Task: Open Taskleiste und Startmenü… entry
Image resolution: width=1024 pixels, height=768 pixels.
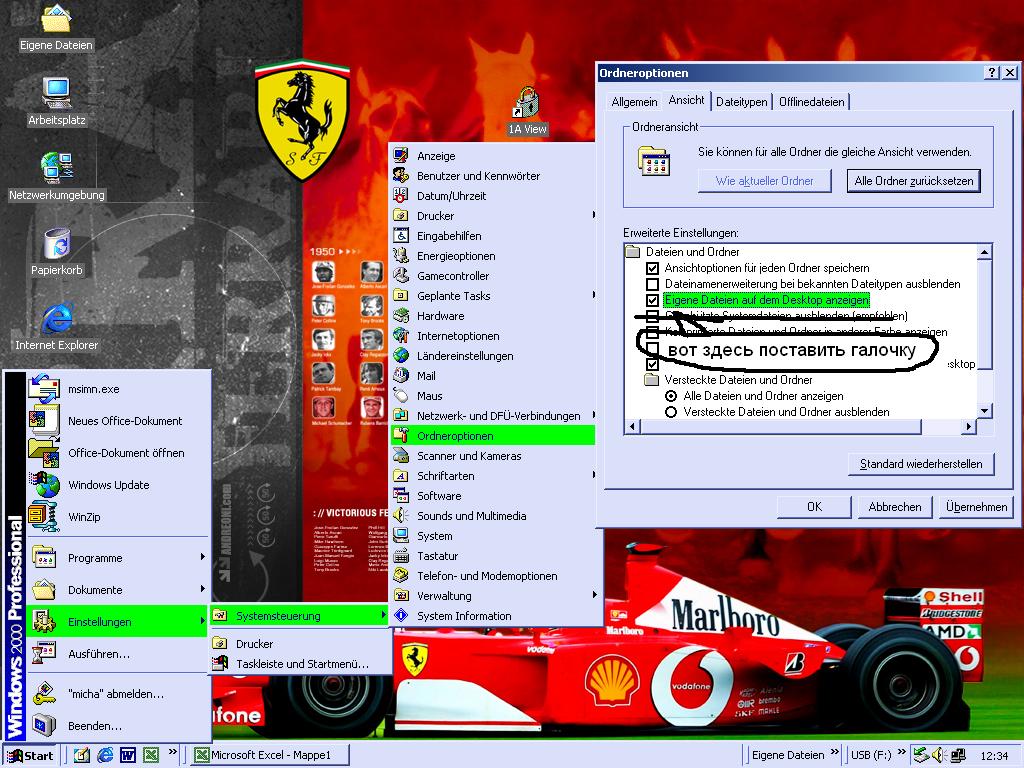Action: click(x=300, y=664)
